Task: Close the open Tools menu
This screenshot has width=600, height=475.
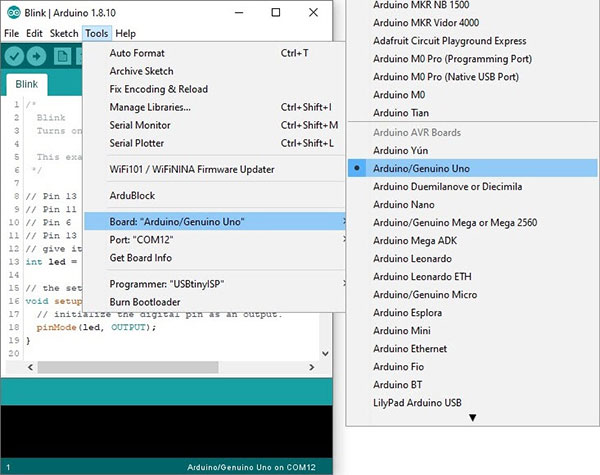Action: click(96, 33)
